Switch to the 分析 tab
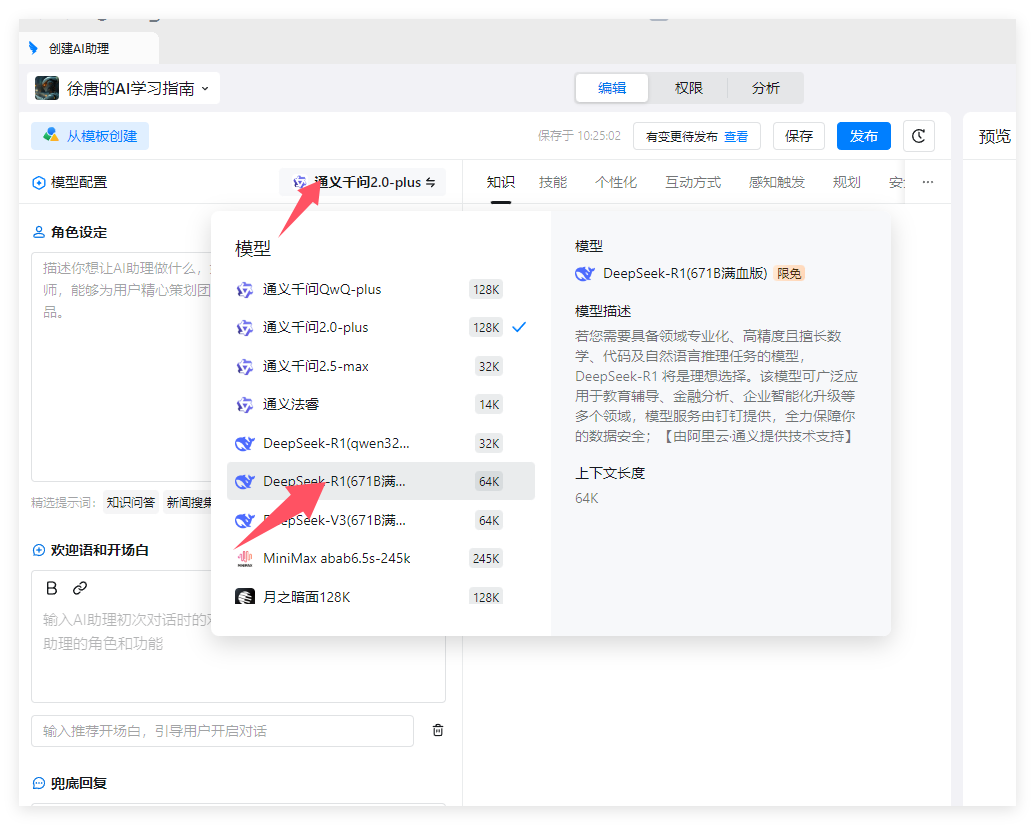 click(x=766, y=88)
